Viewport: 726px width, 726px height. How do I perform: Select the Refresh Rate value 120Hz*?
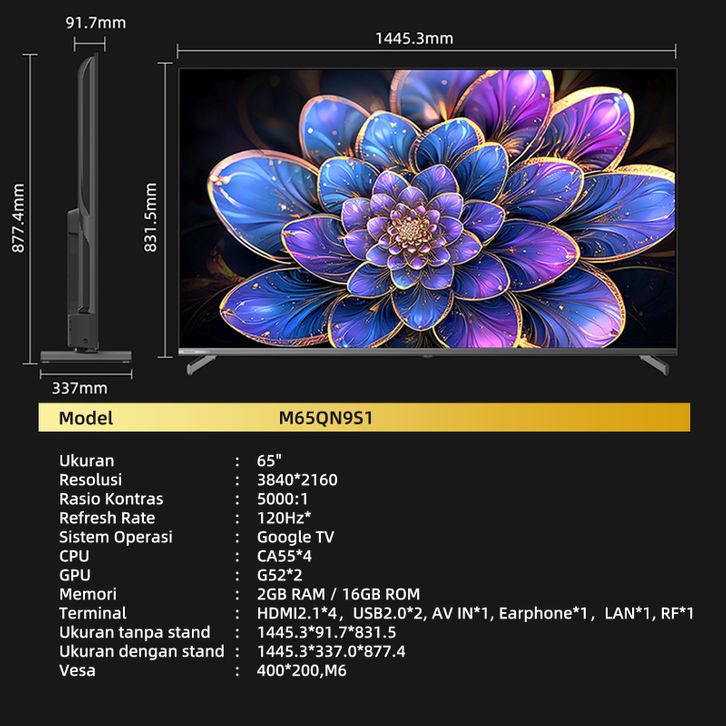(284, 518)
